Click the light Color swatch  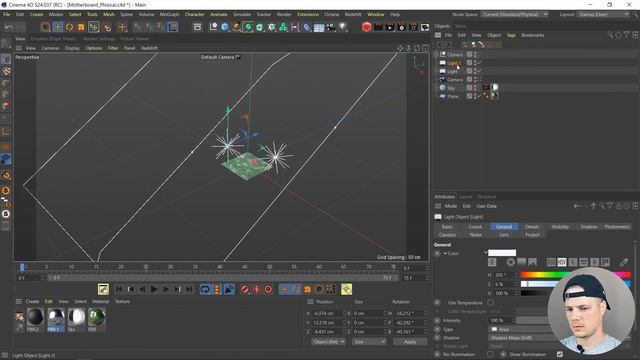click(x=502, y=253)
